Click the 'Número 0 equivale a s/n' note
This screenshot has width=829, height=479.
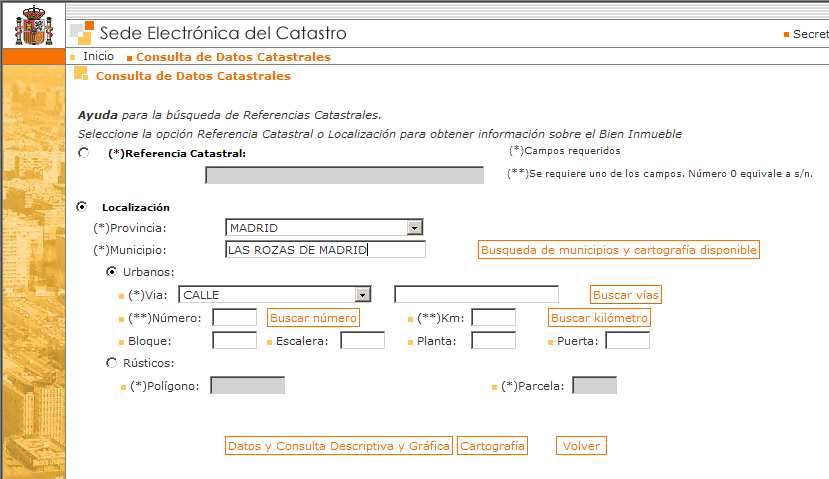750,173
